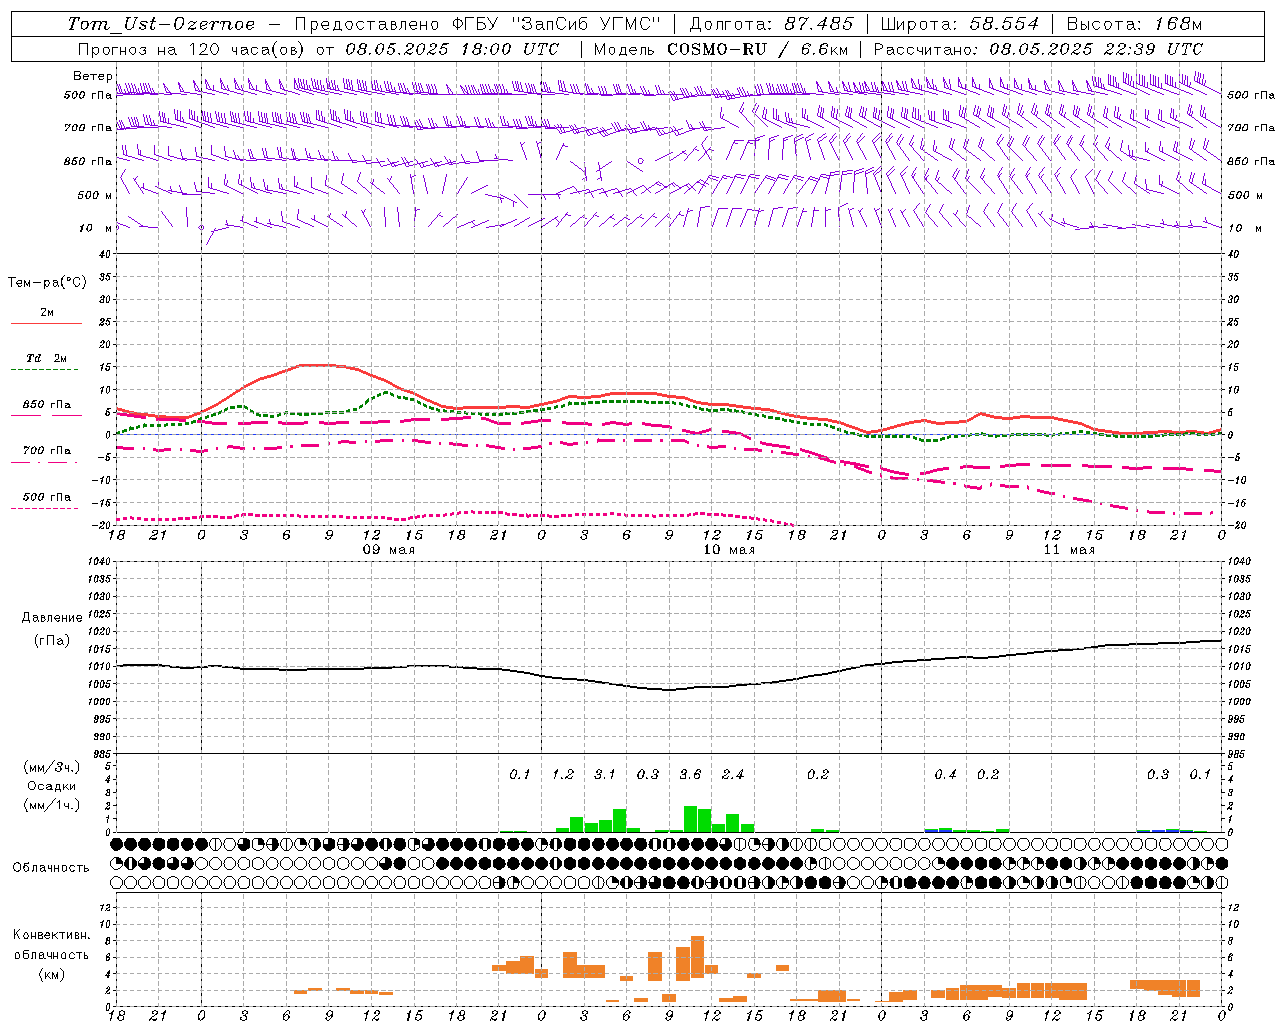Click the 0.4 precipitation total value
This screenshot has width=1280, height=1024.
pos(945,775)
